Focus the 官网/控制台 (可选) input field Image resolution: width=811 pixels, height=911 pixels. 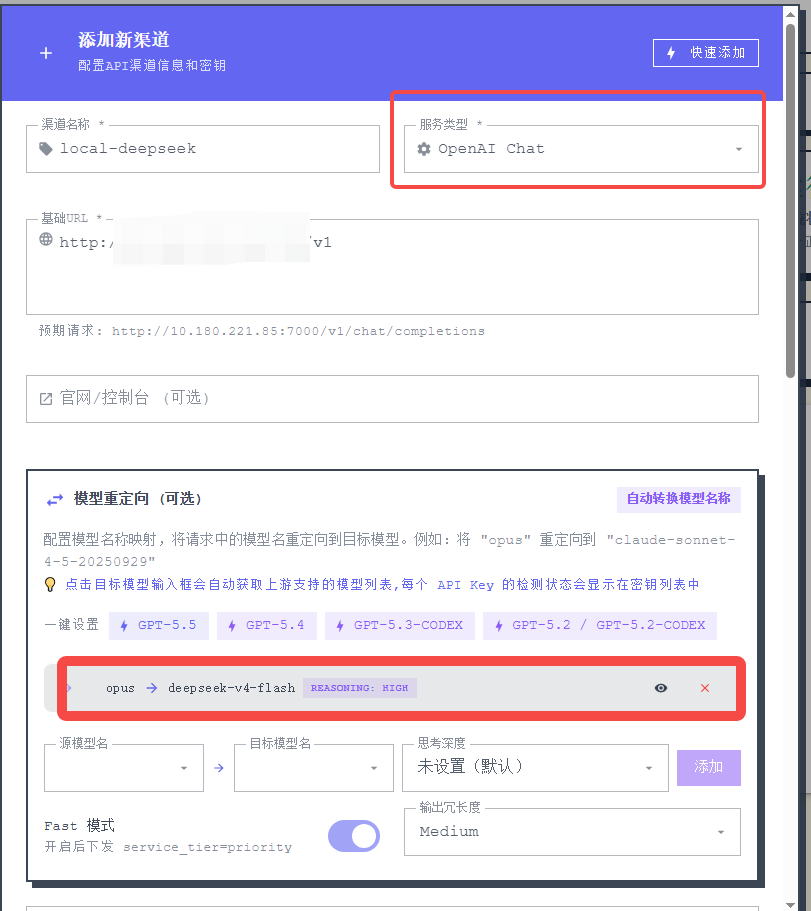tap(392, 399)
